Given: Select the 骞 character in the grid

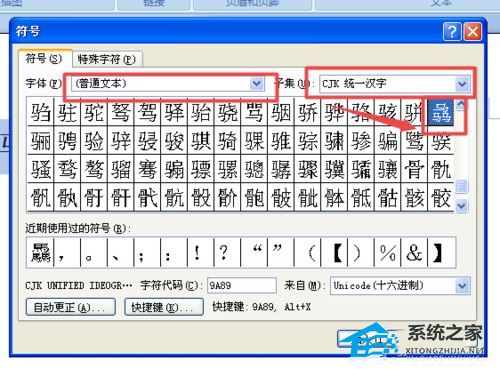Looking at the screenshot, I should click(147, 168).
